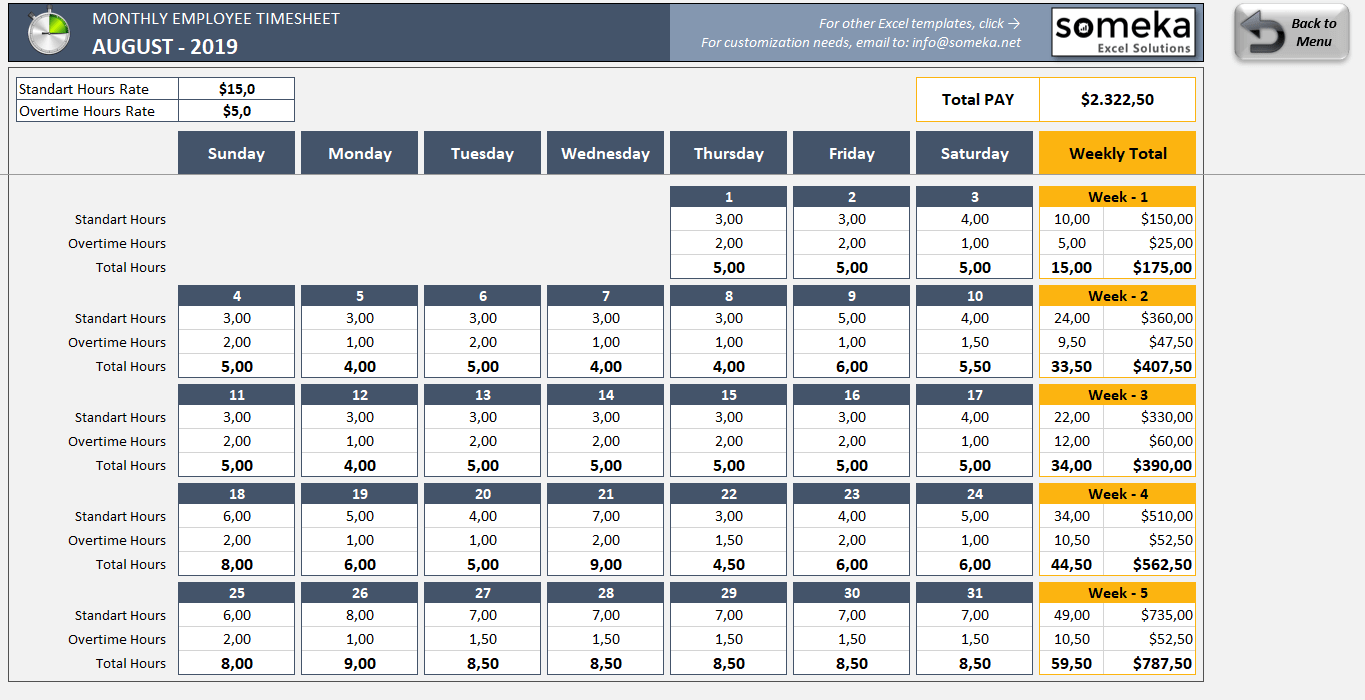Edit the Overtime Hours Rate value $5,0
This screenshot has height=700, width=1365.
[x=237, y=111]
